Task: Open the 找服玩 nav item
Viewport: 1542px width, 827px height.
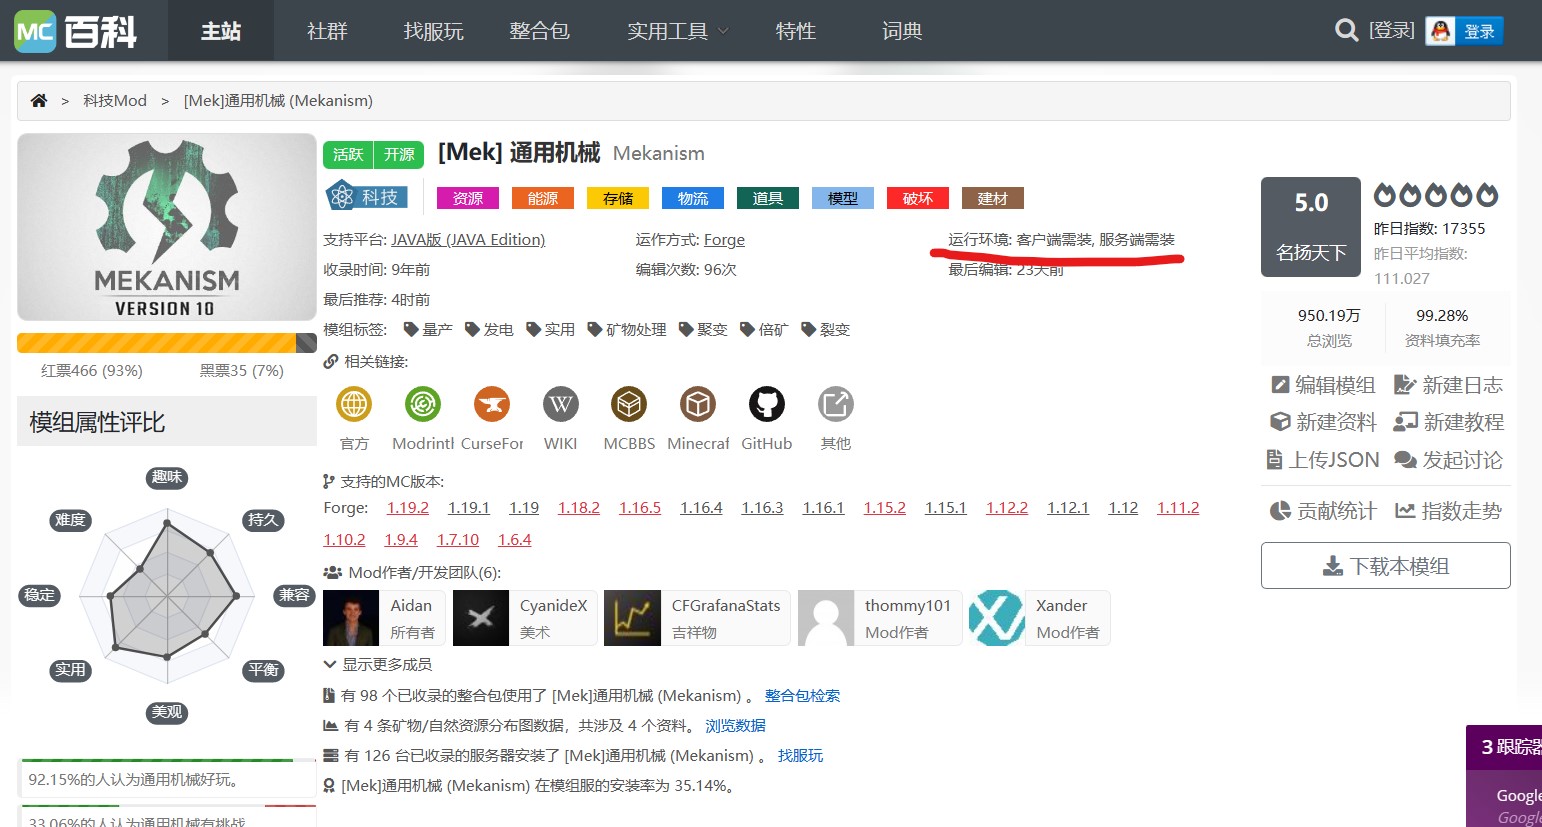Action: point(433,31)
